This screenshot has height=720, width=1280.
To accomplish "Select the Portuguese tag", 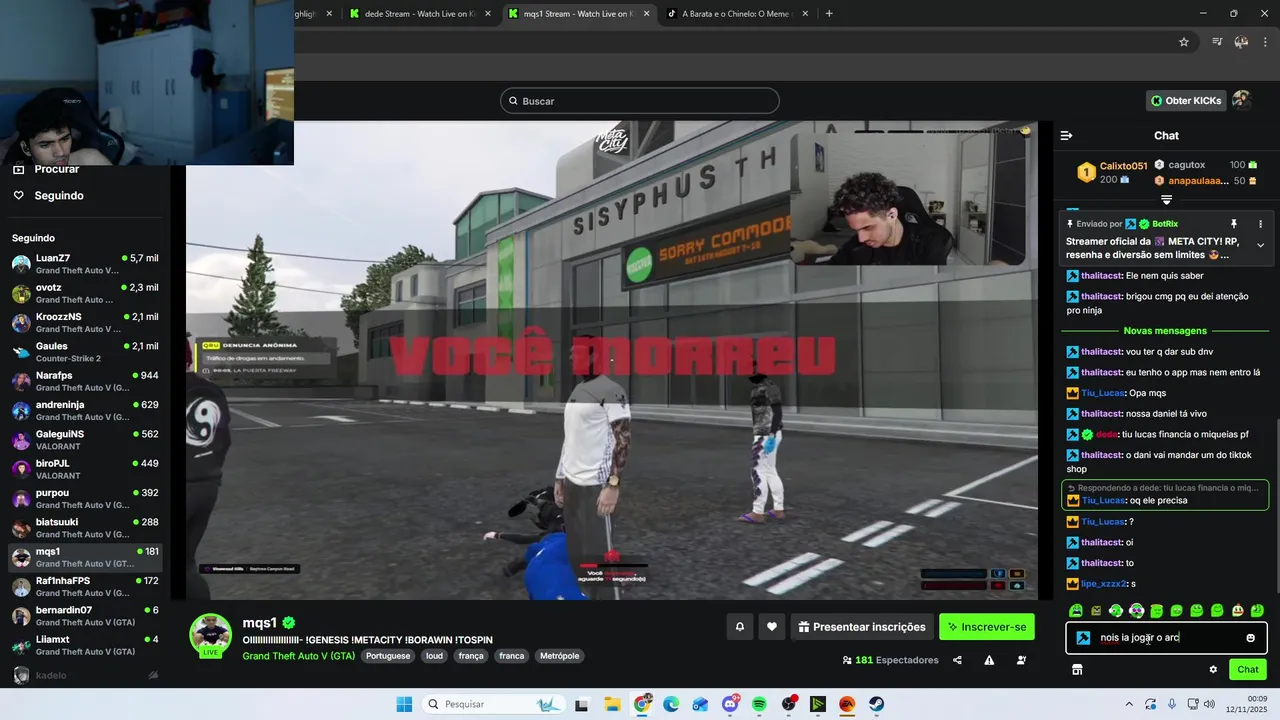I will [388, 656].
